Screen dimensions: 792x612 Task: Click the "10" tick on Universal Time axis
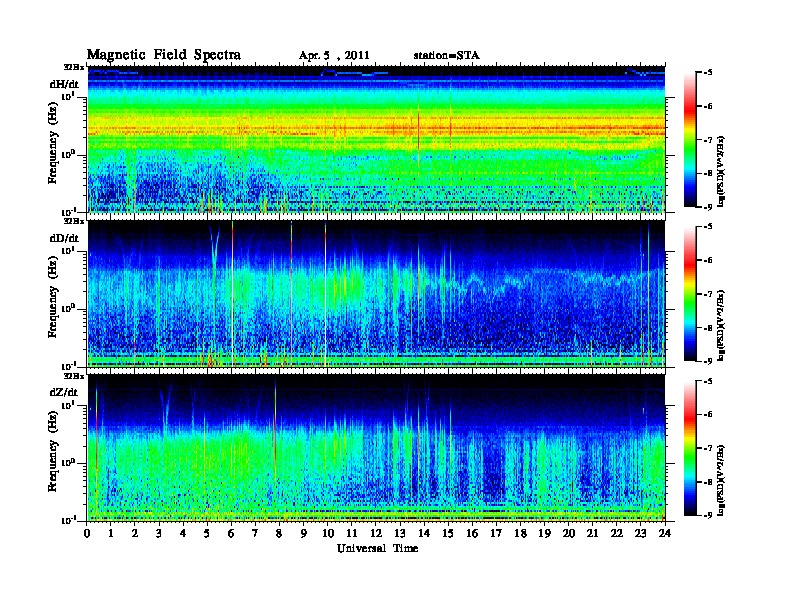pyautogui.click(x=328, y=533)
